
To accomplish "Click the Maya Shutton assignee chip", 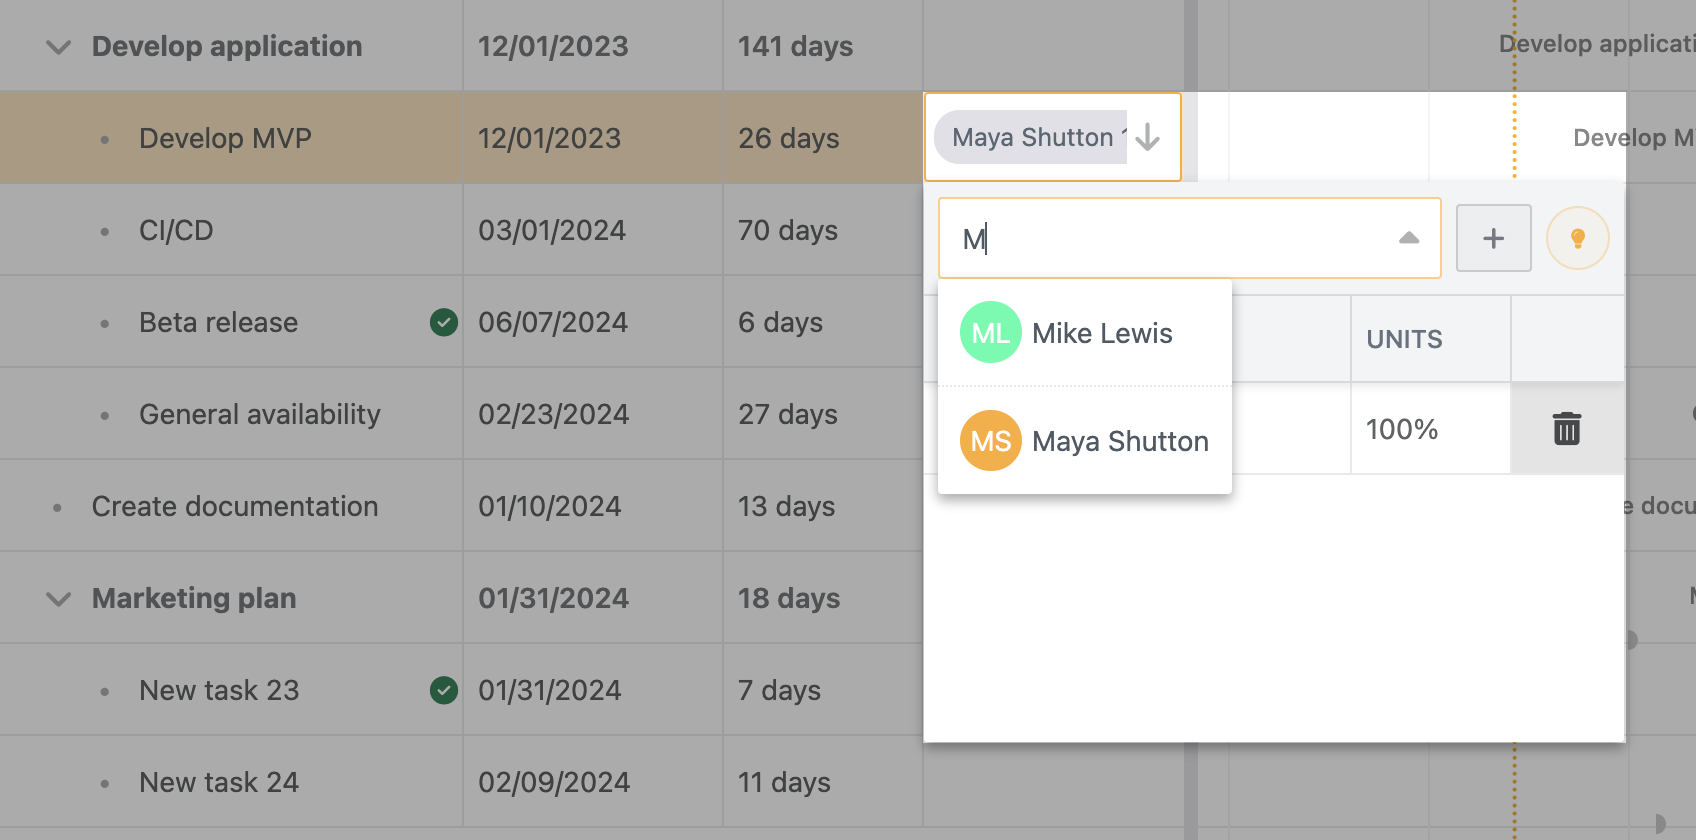I will point(1031,137).
